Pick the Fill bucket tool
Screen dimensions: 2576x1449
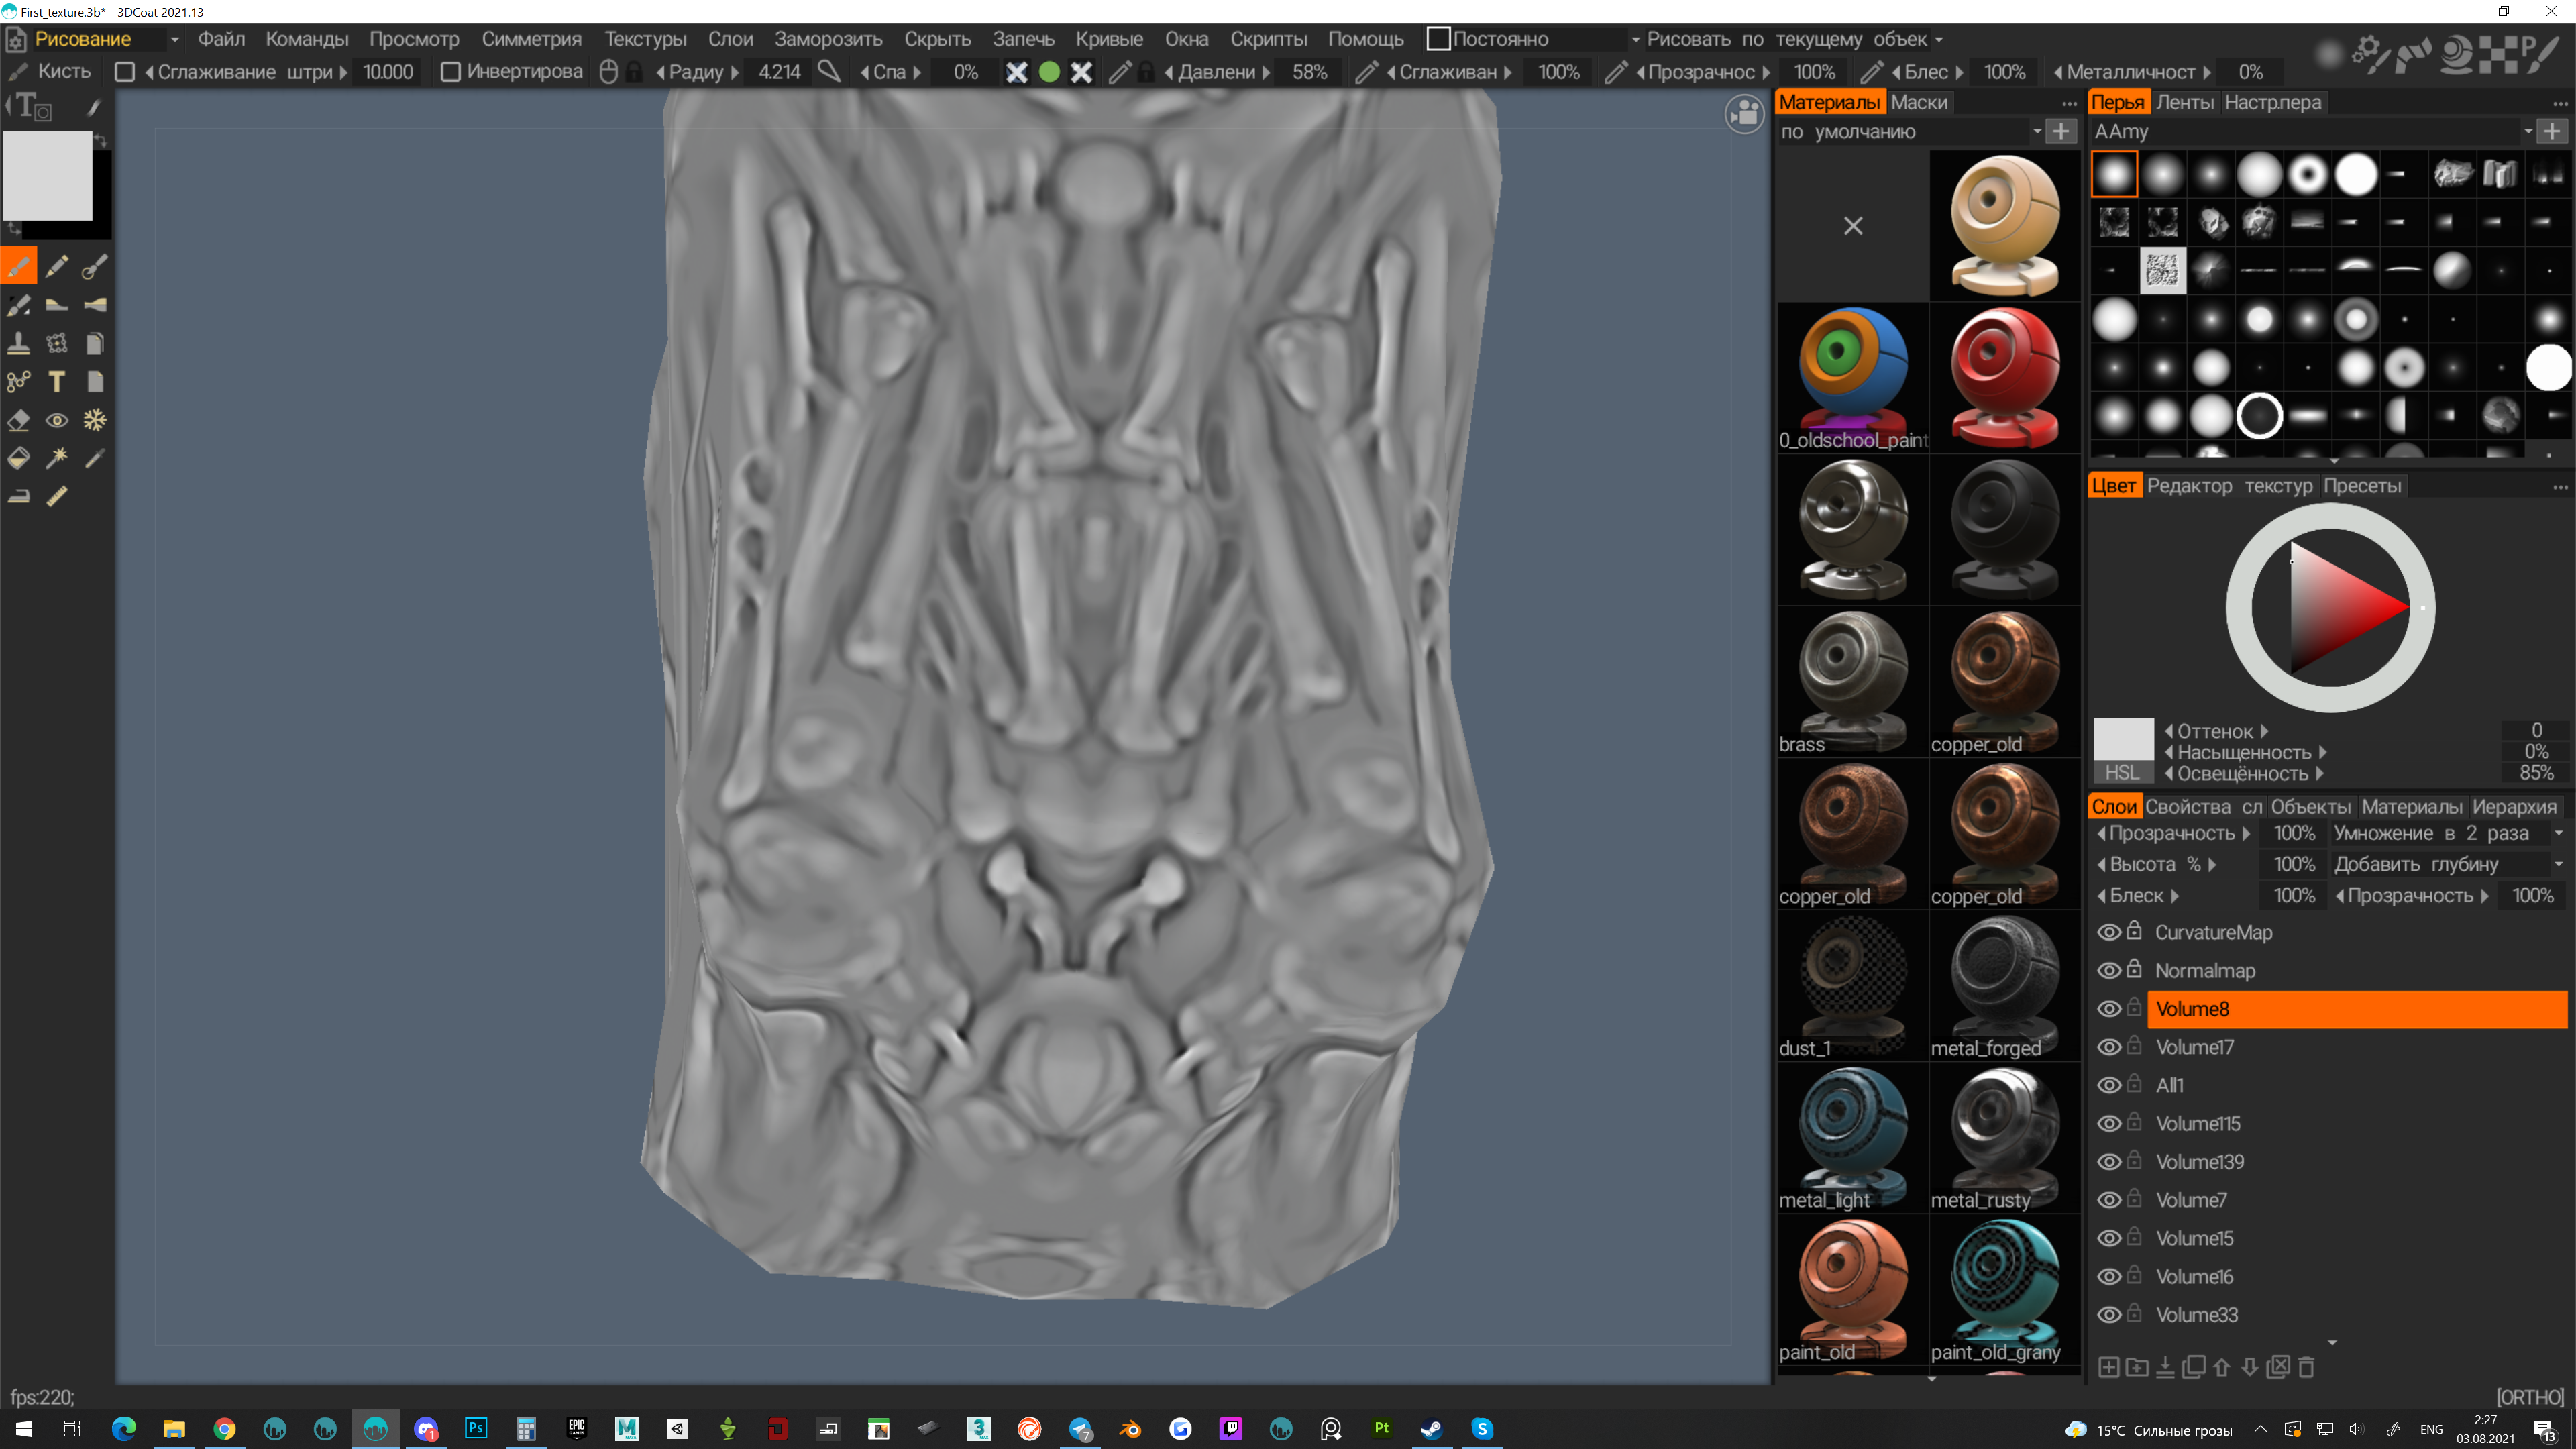tap(18, 458)
